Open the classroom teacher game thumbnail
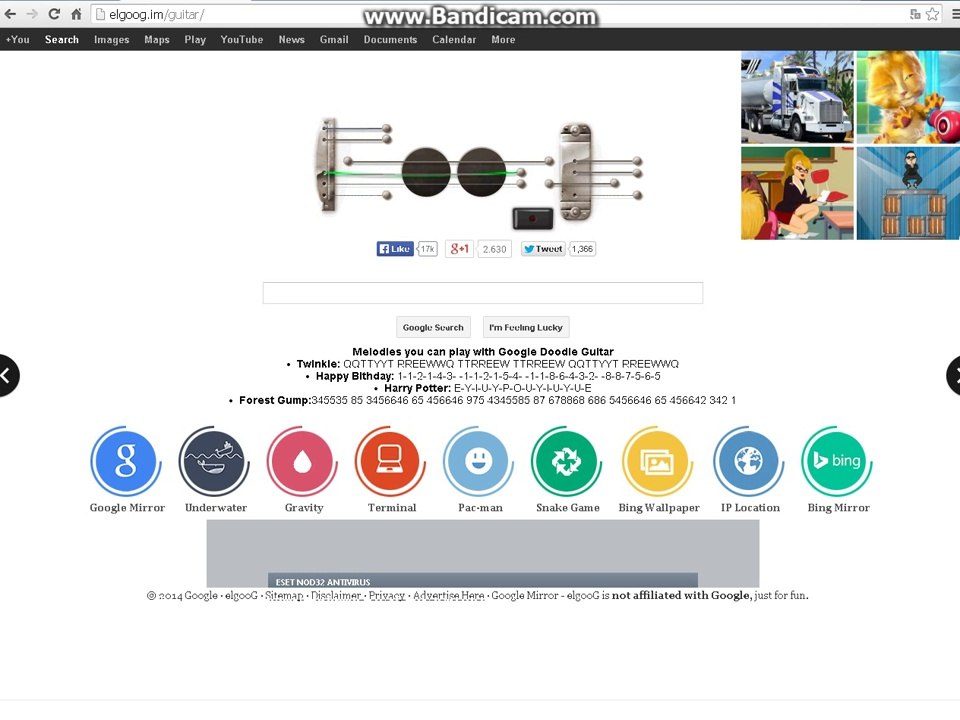The width and height of the screenshot is (960, 720). [797, 193]
